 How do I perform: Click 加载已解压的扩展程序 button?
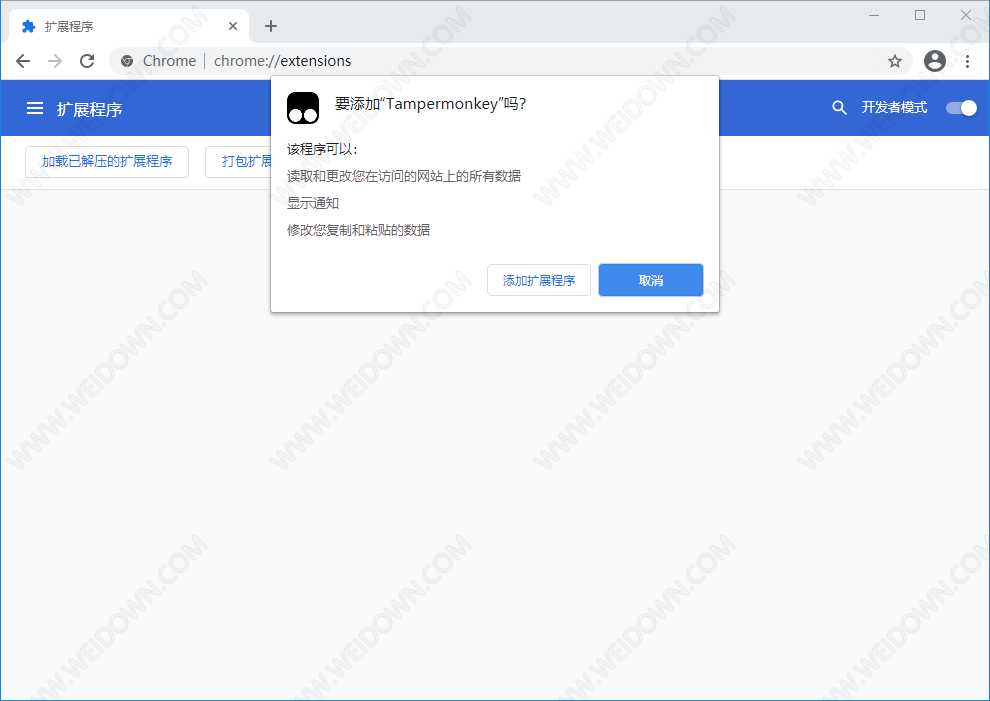click(107, 162)
